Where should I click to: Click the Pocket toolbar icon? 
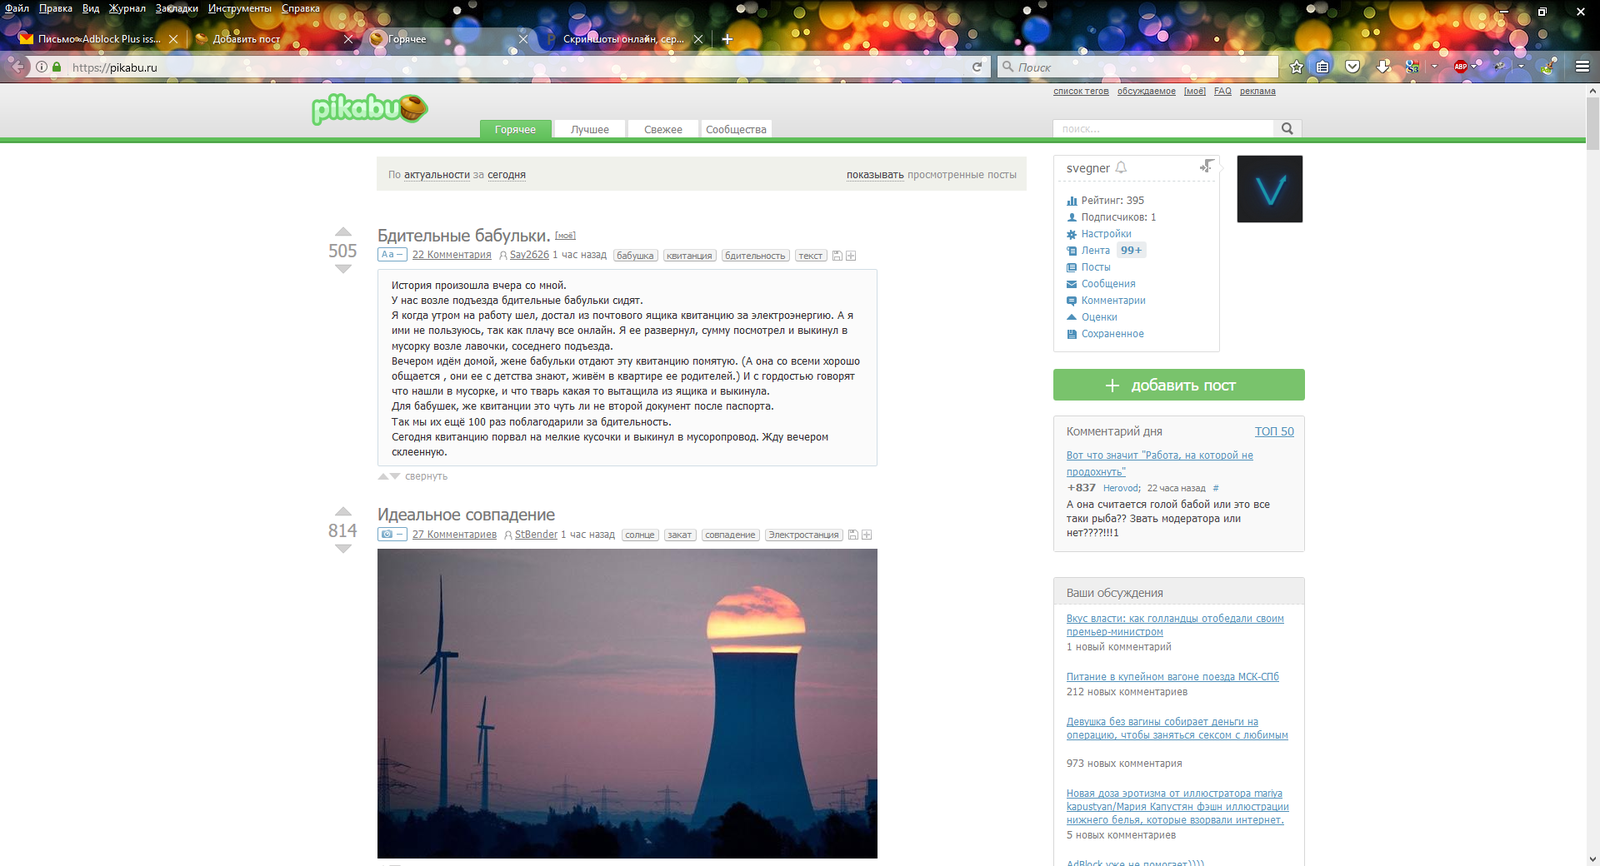point(1352,67)
